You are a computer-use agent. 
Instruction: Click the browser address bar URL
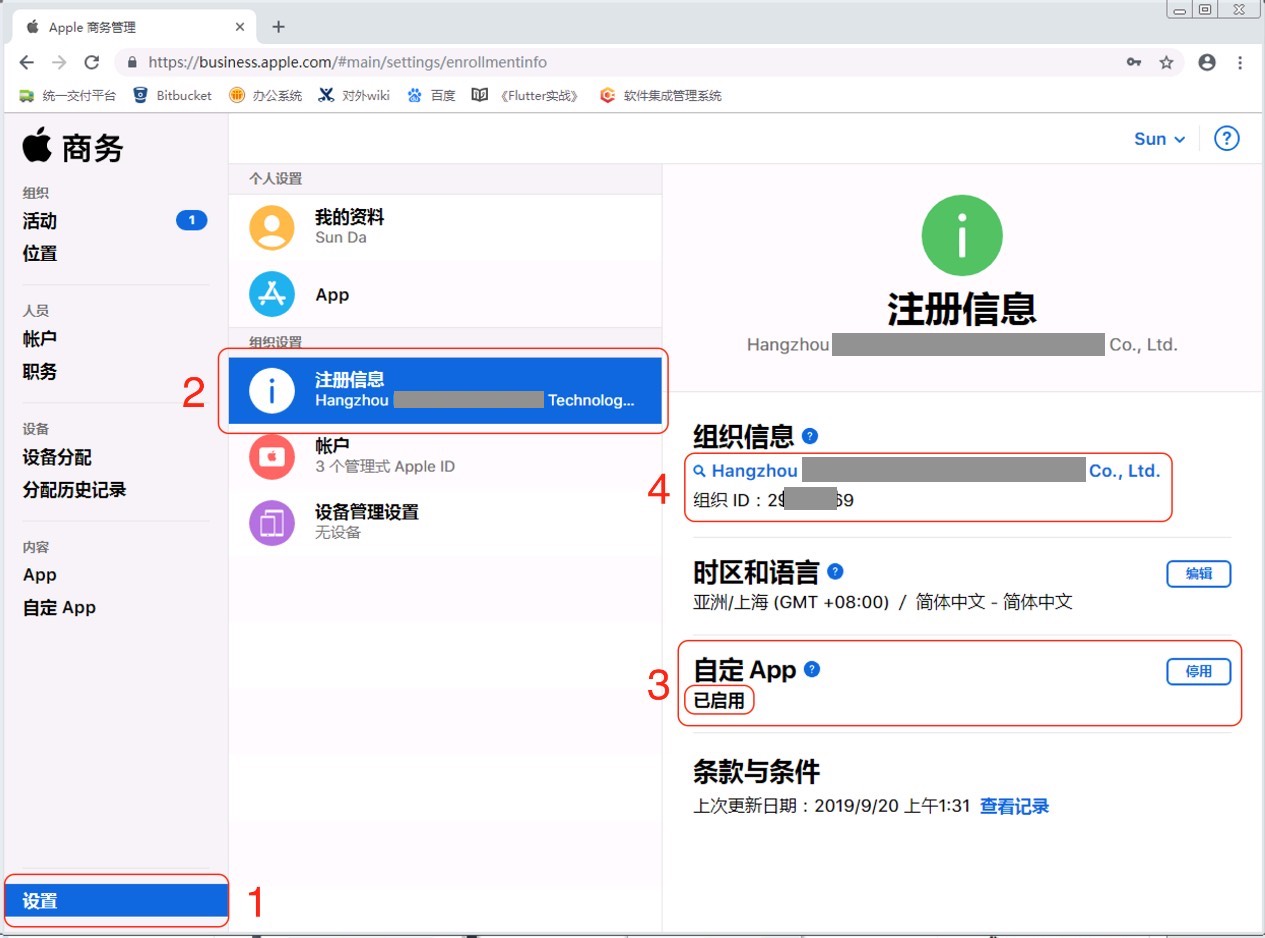click(347, 62)
